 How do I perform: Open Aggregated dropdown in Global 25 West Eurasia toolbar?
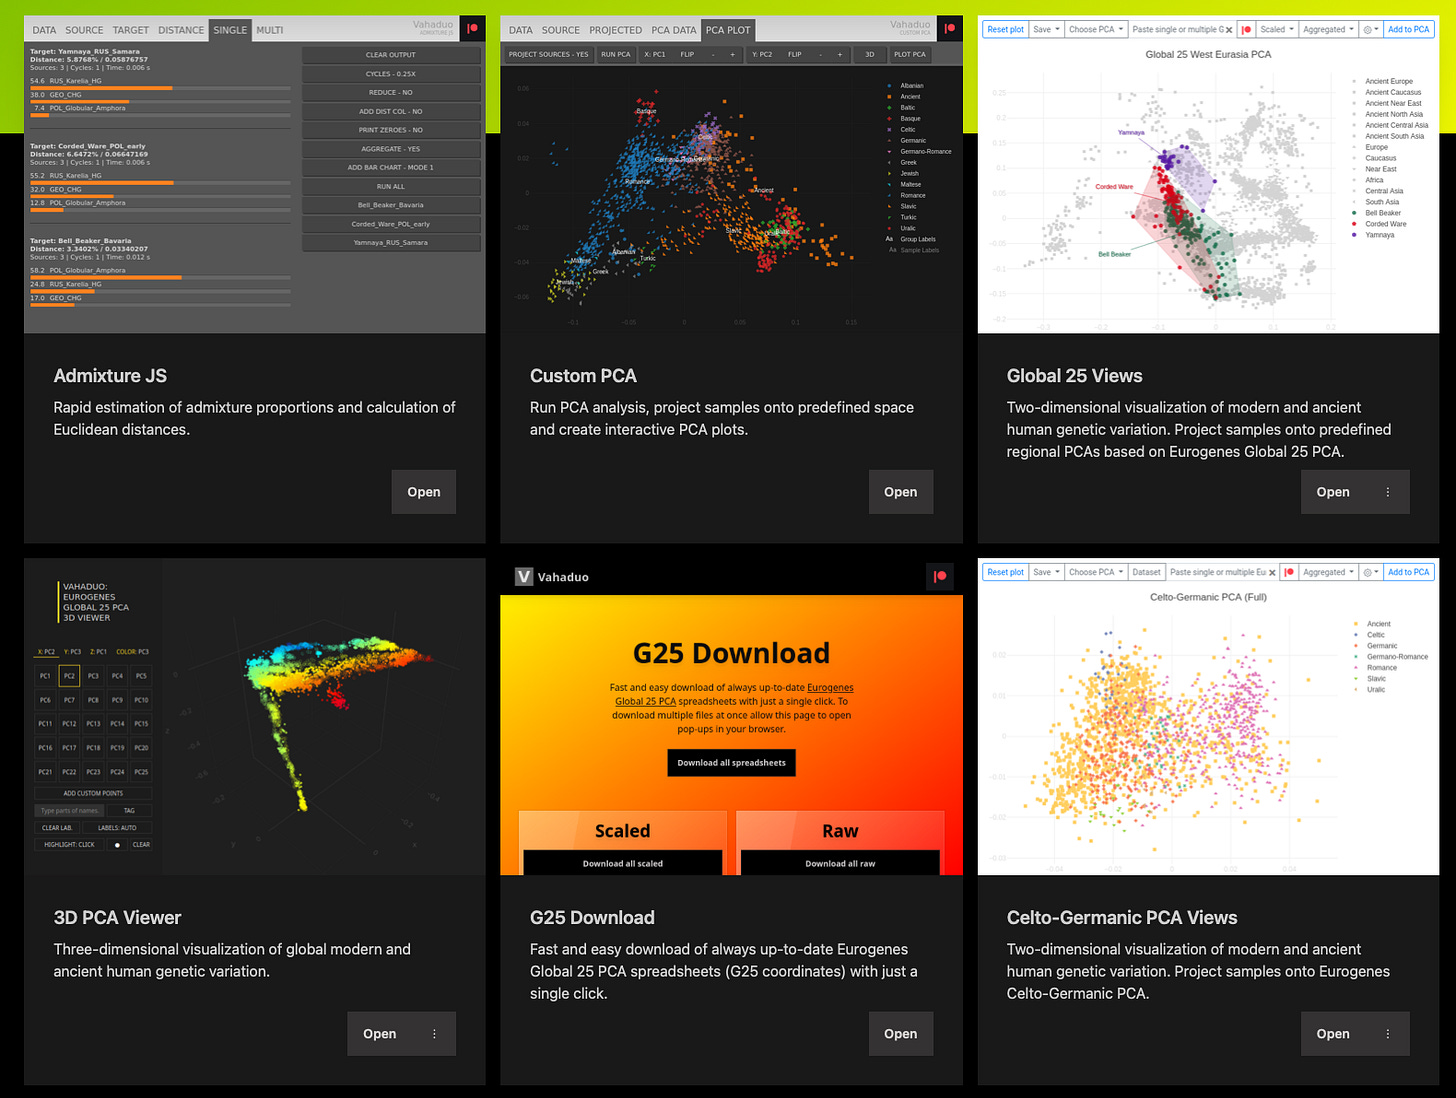pos(1328,30)
